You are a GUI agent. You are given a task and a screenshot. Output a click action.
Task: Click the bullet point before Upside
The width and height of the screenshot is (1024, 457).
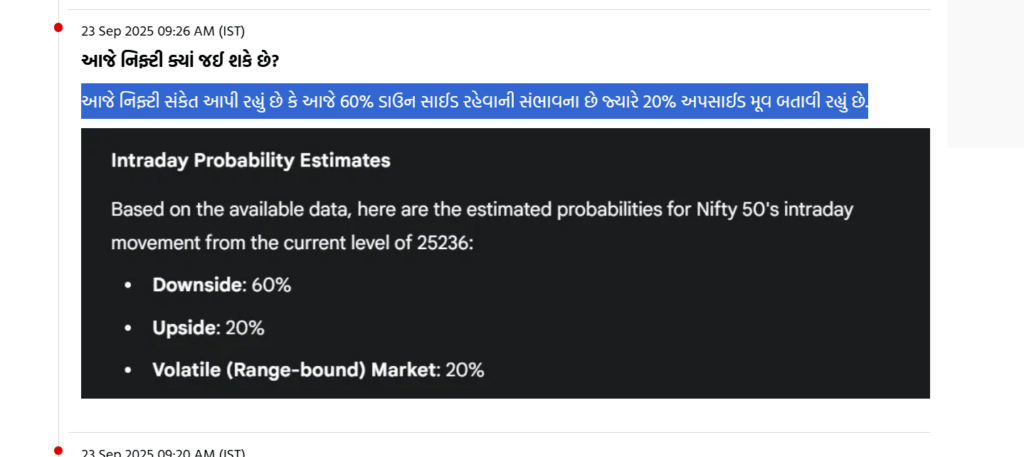127,328
